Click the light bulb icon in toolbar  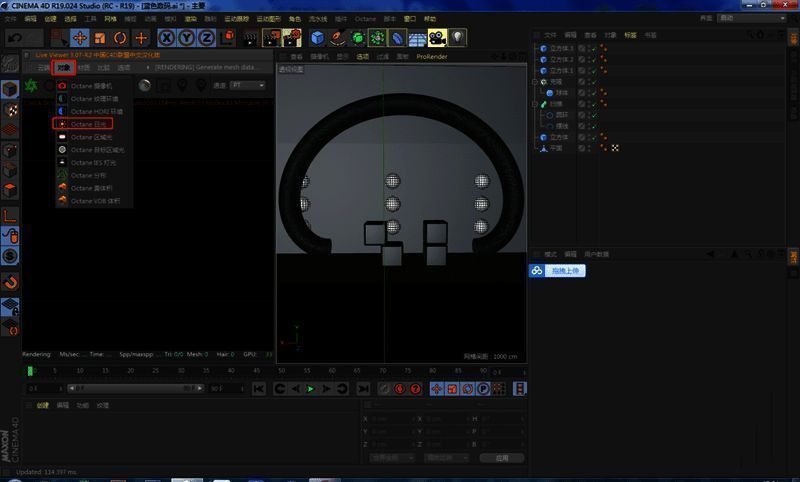coord(458,38)
